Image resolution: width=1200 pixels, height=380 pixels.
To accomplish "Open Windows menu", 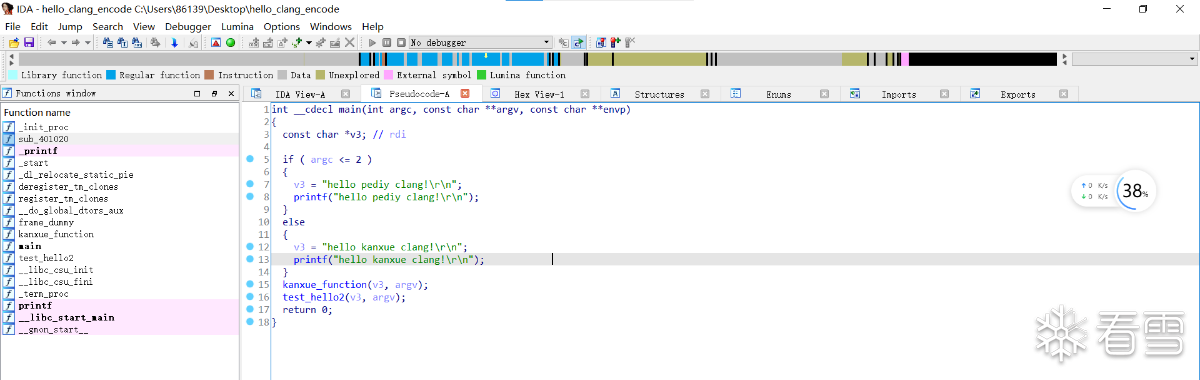I will tap(331, 26).
